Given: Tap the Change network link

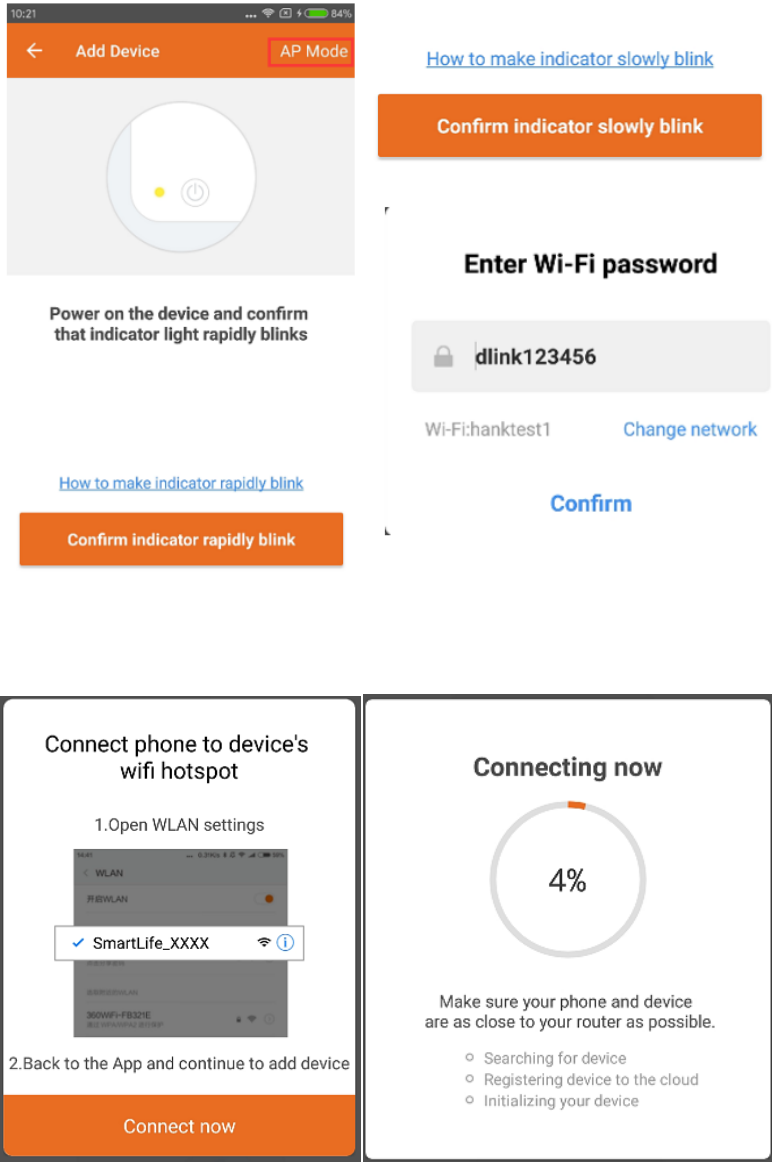Looking at the screenshot, I should pyautogui.click(x=690, y=429).
